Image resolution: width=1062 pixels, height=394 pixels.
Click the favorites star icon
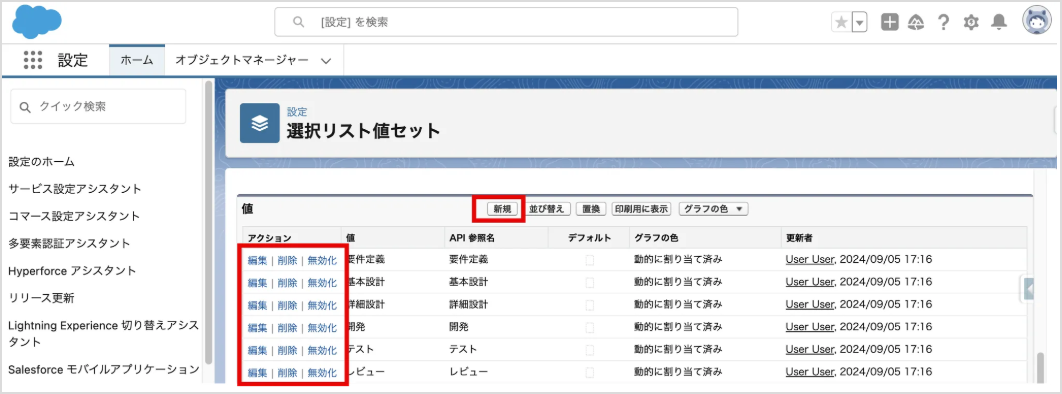coord(841,22)
